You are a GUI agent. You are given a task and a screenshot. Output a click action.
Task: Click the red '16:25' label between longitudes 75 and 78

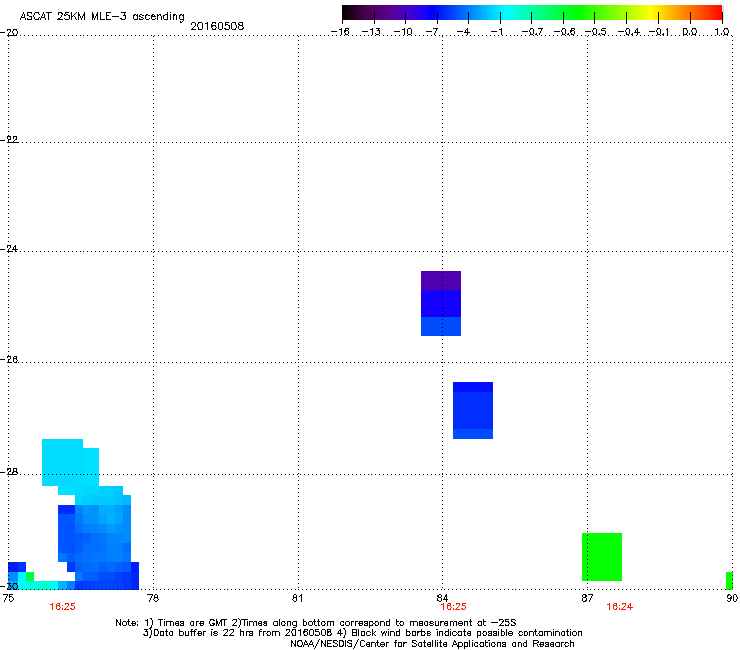coord(62,607)
